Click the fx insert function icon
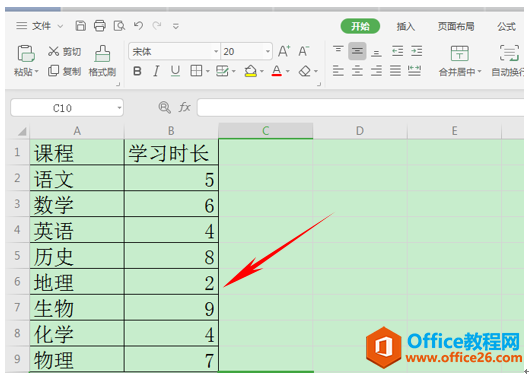Image resolution: width=529 pixels, height=375 pixels. [185, 108]
